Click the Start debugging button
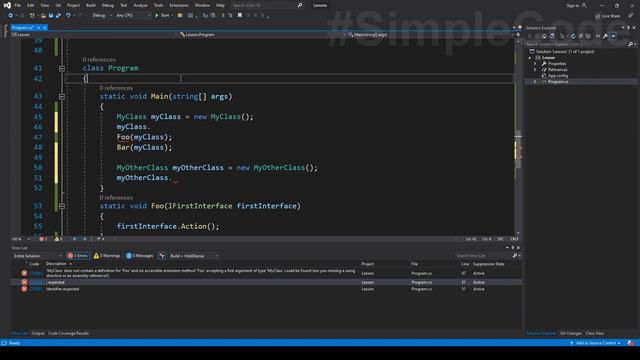Screen dimensions: 640x360 click(x=162, y=16)
